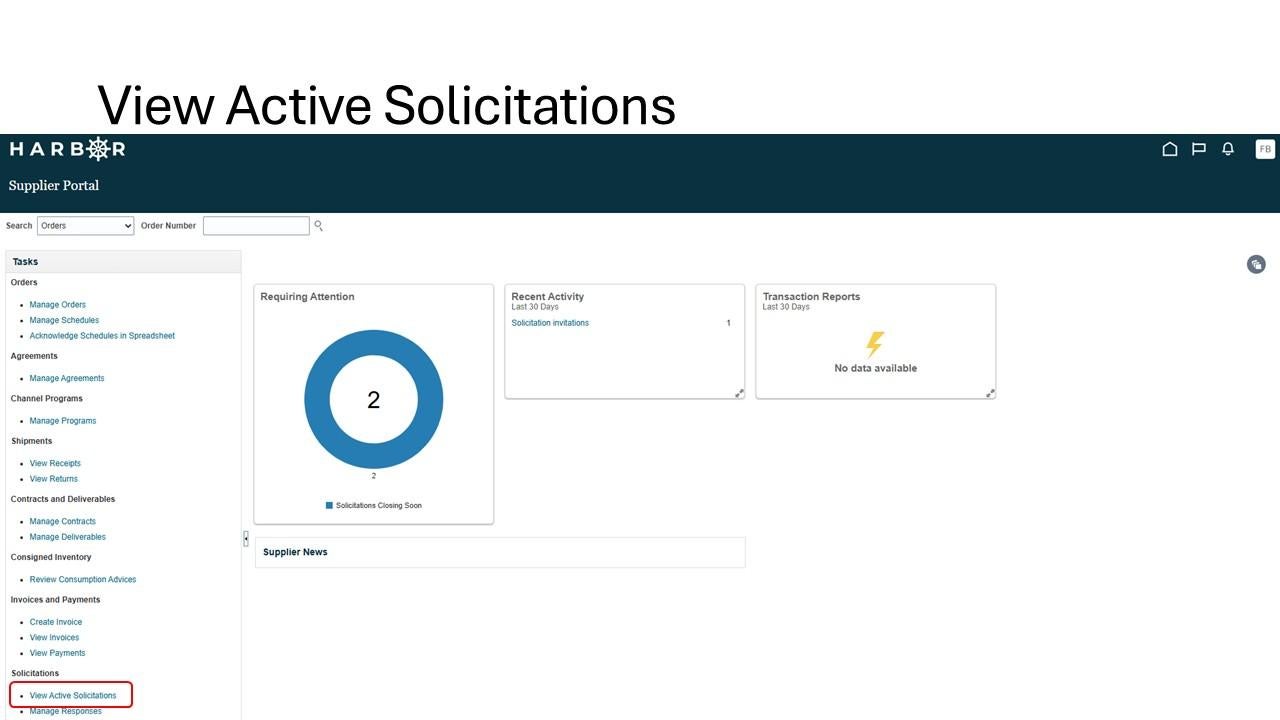Screen dimensions: 1280x720
Task: Open Manage Contracts link
Action: point(62,521)
